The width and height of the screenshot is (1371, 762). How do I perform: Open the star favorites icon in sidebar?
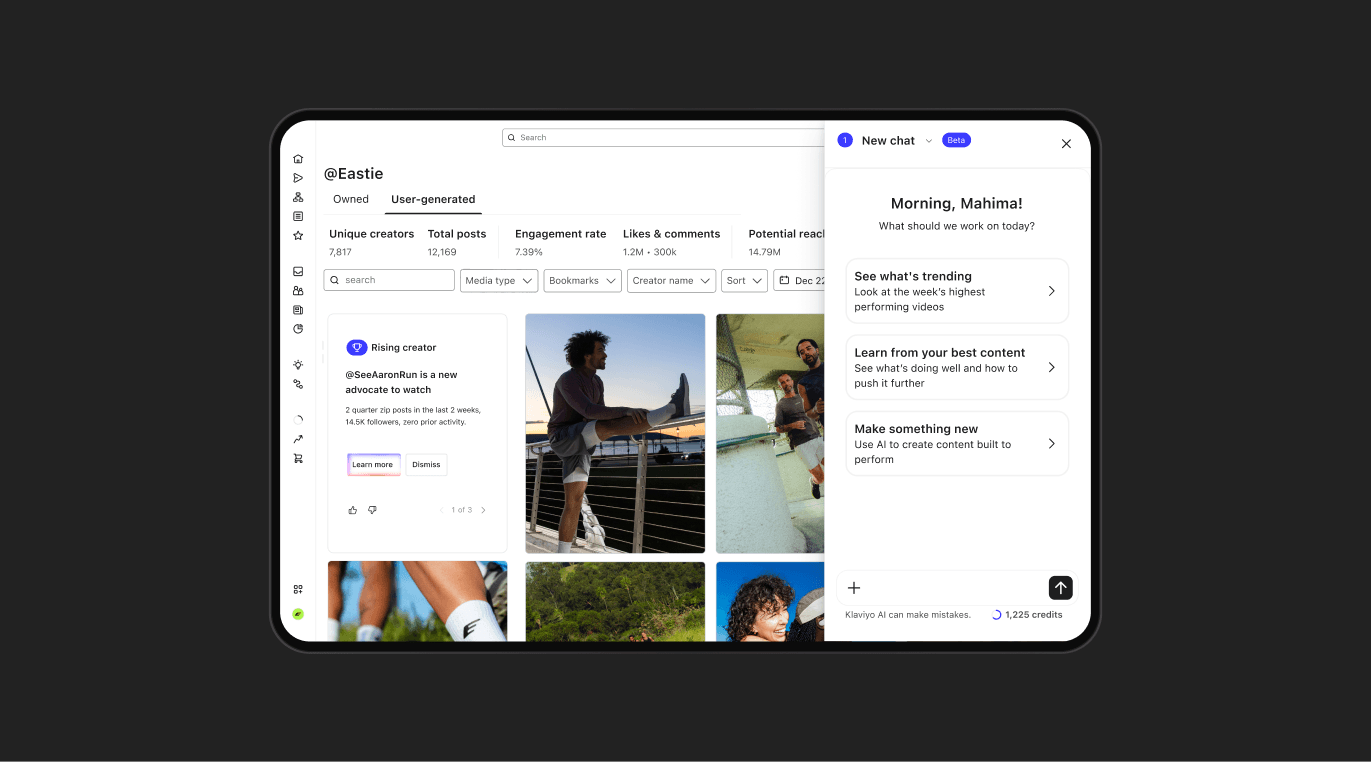click(298, 236)
